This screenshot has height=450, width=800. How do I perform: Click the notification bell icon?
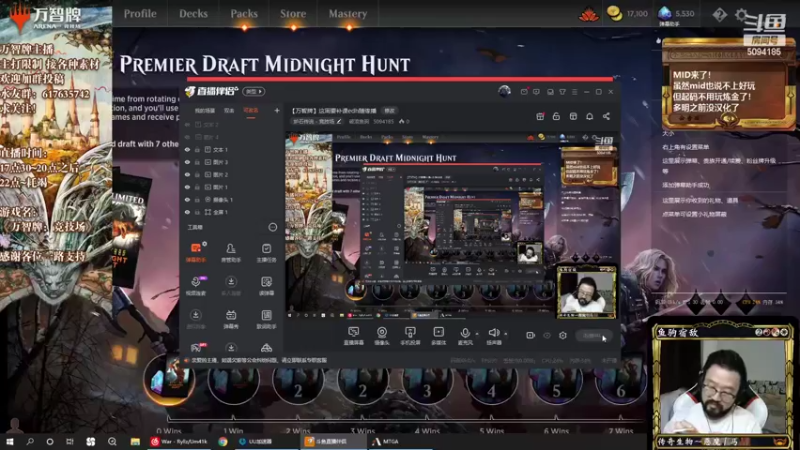[589, 116]
